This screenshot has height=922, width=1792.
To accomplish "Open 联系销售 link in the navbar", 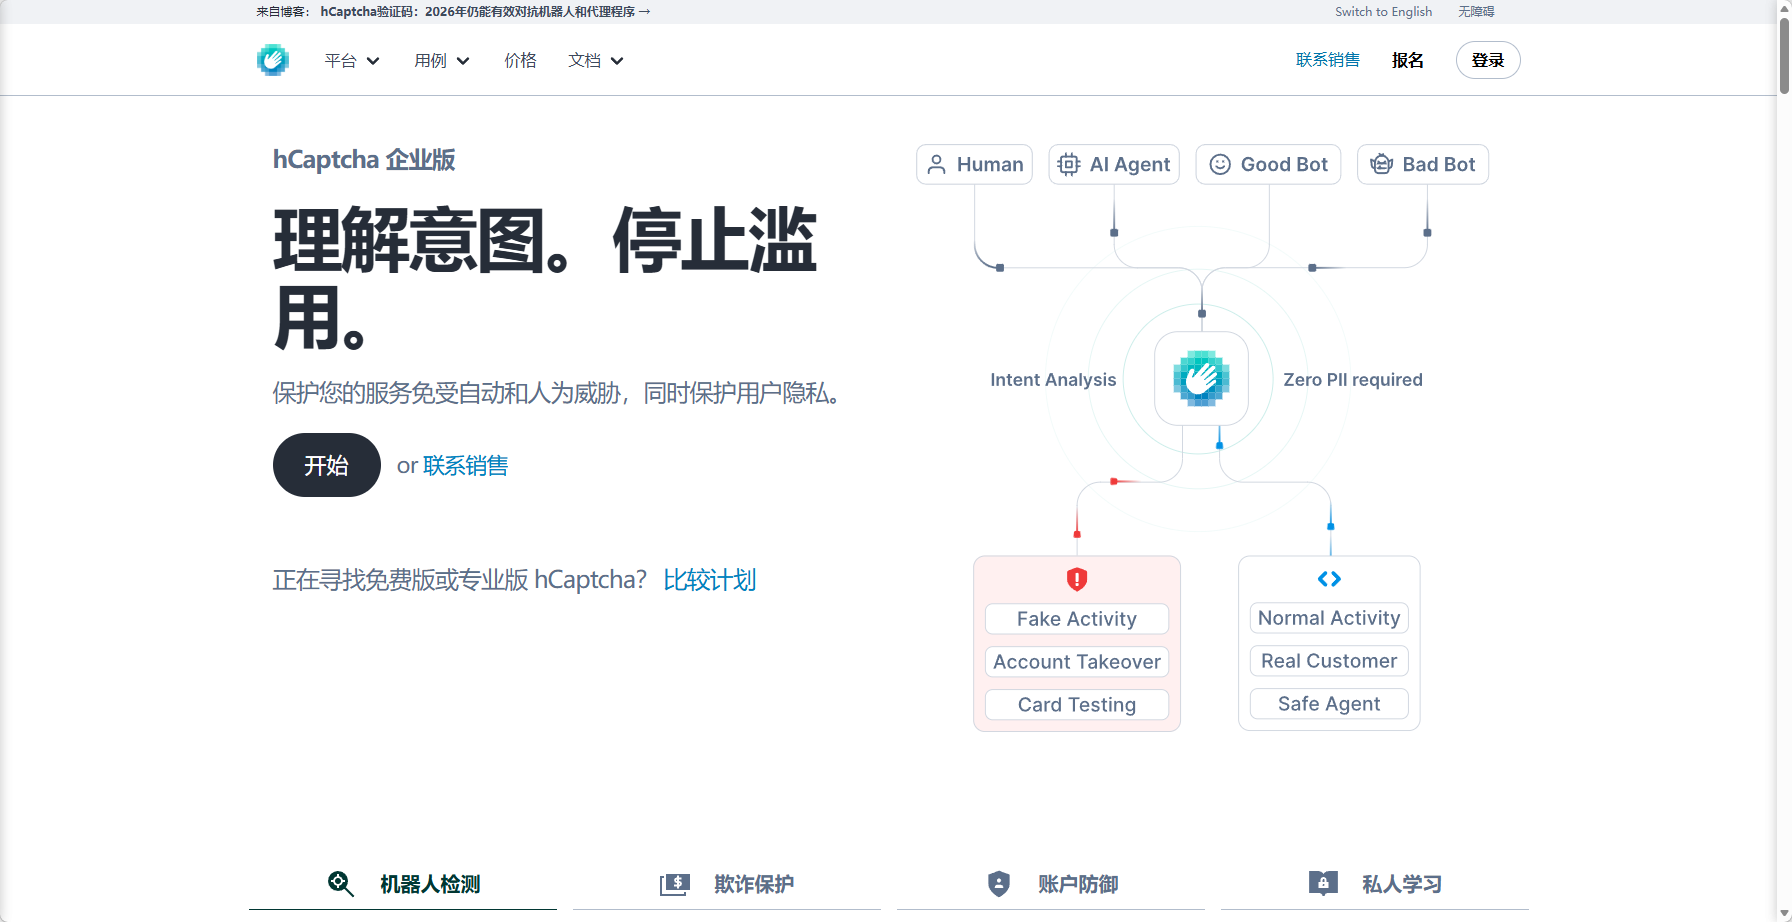I will (x=1328, y=60).
